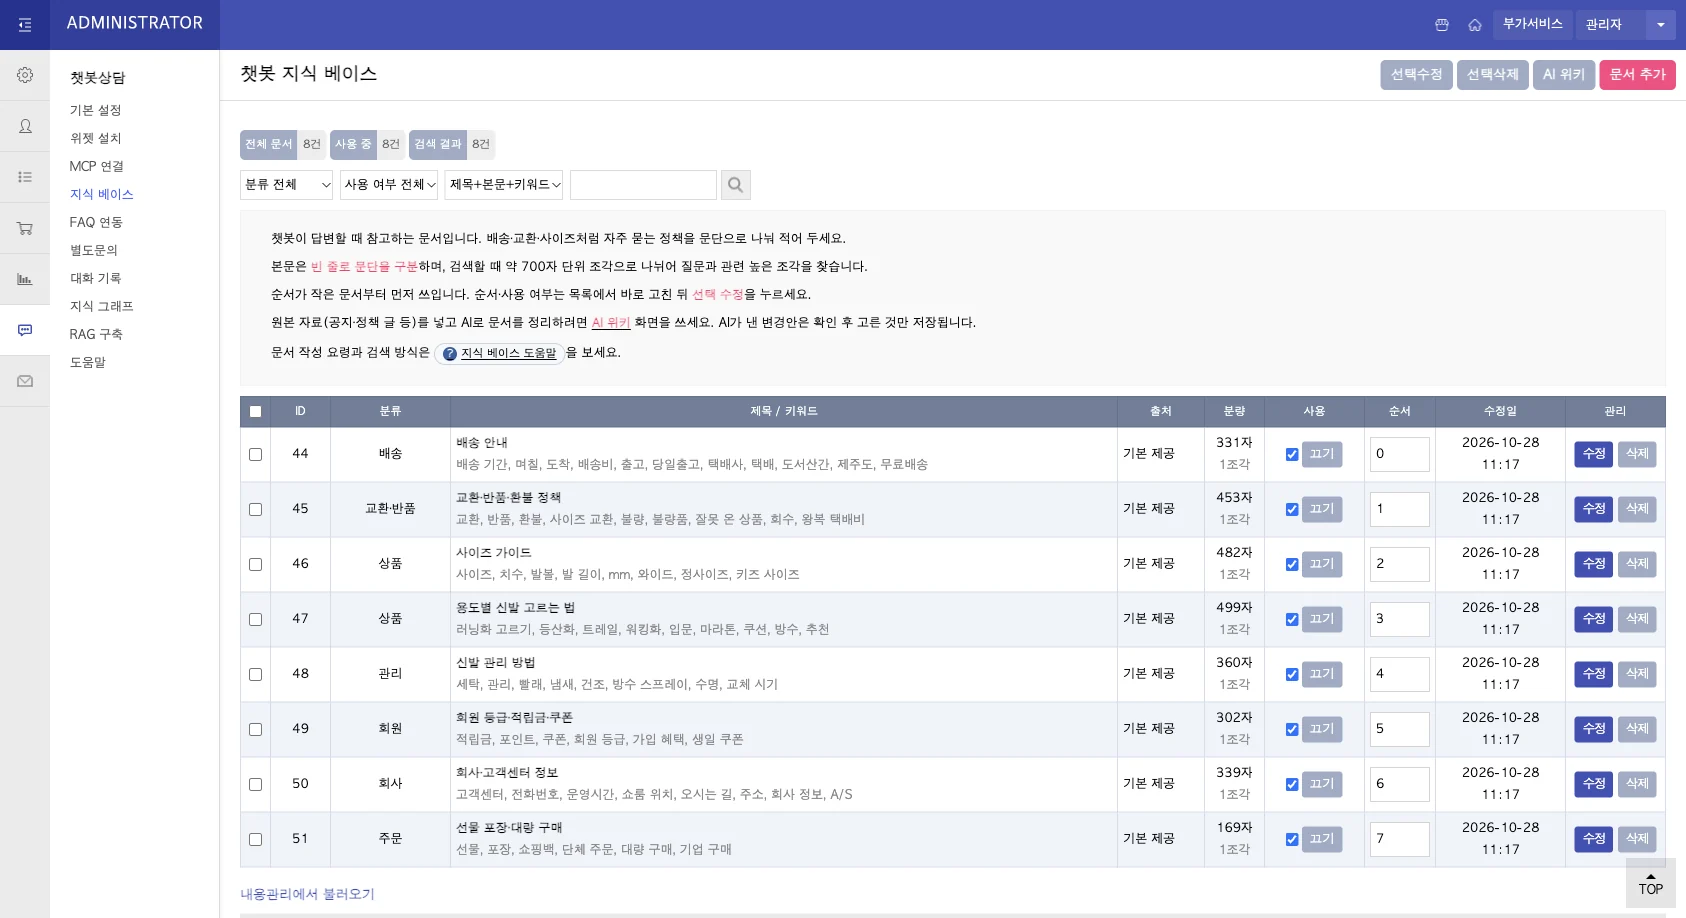
Task: Open the 사용 여부 전체 dropdown
Action: (389, 185)
